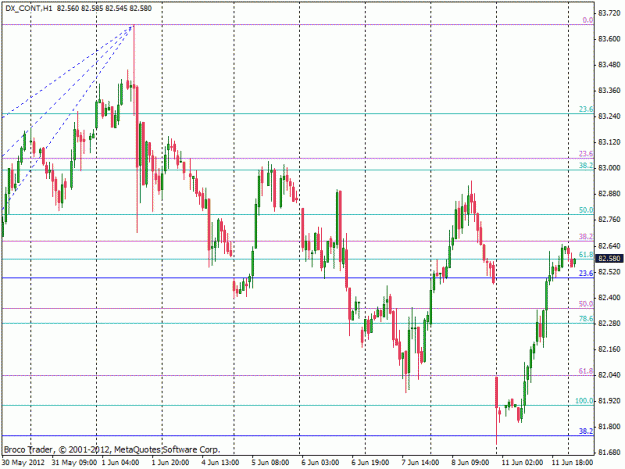625x469 pixels.
Task: Select the blue 38.2 Fibonacci label at bottom
Action: click(586, 431)
